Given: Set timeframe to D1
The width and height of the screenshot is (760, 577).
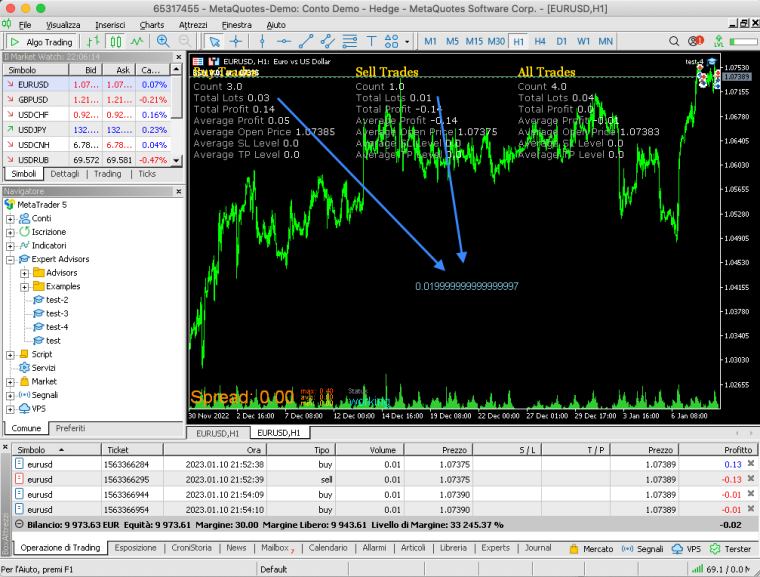Looking at the screenshot, I should coord(562,42).
